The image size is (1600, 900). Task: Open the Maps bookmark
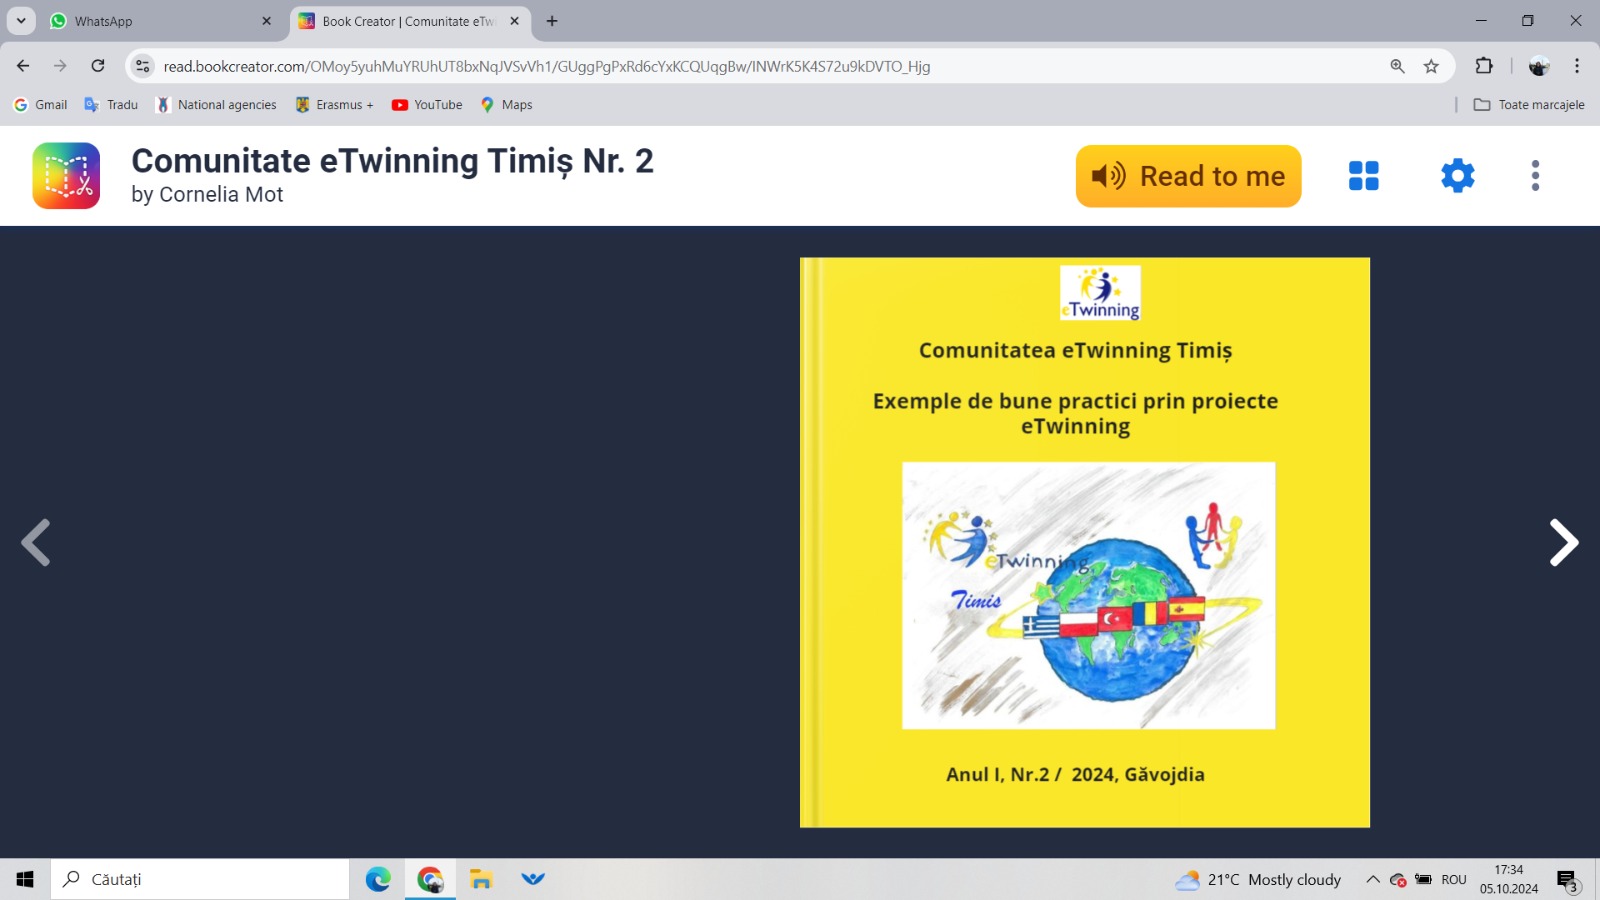click(x=506, y=105)
